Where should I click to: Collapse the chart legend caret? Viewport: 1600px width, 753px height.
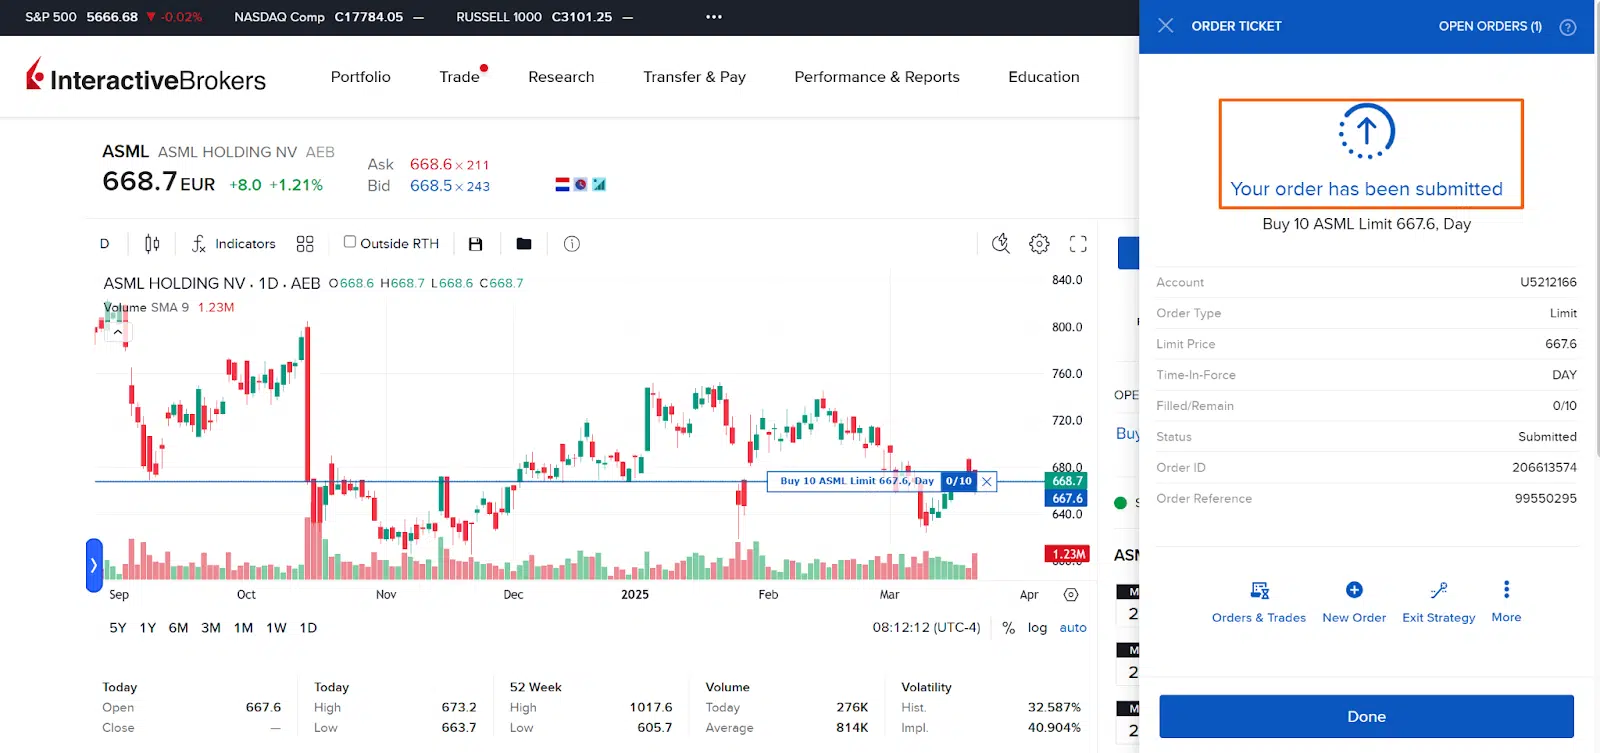pos(118,332)
